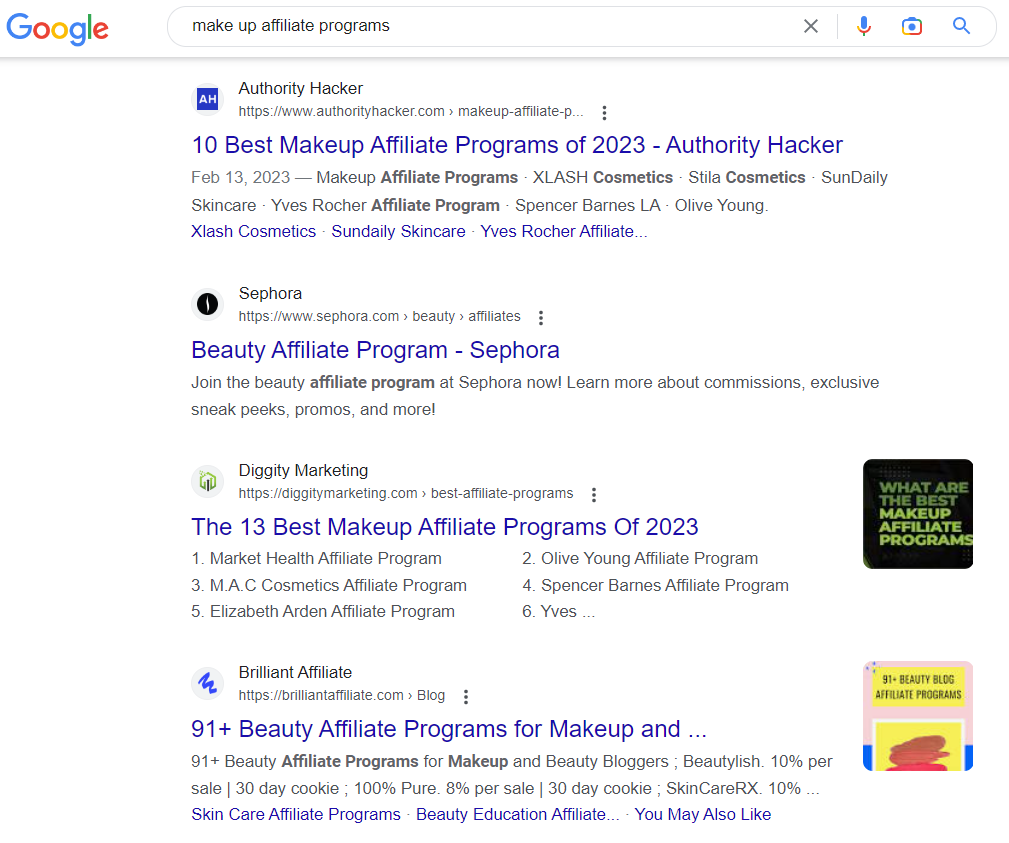Click the Authority Hacker AH favicon
This screenshot has height=843, width=1009.
pos(207,99)
